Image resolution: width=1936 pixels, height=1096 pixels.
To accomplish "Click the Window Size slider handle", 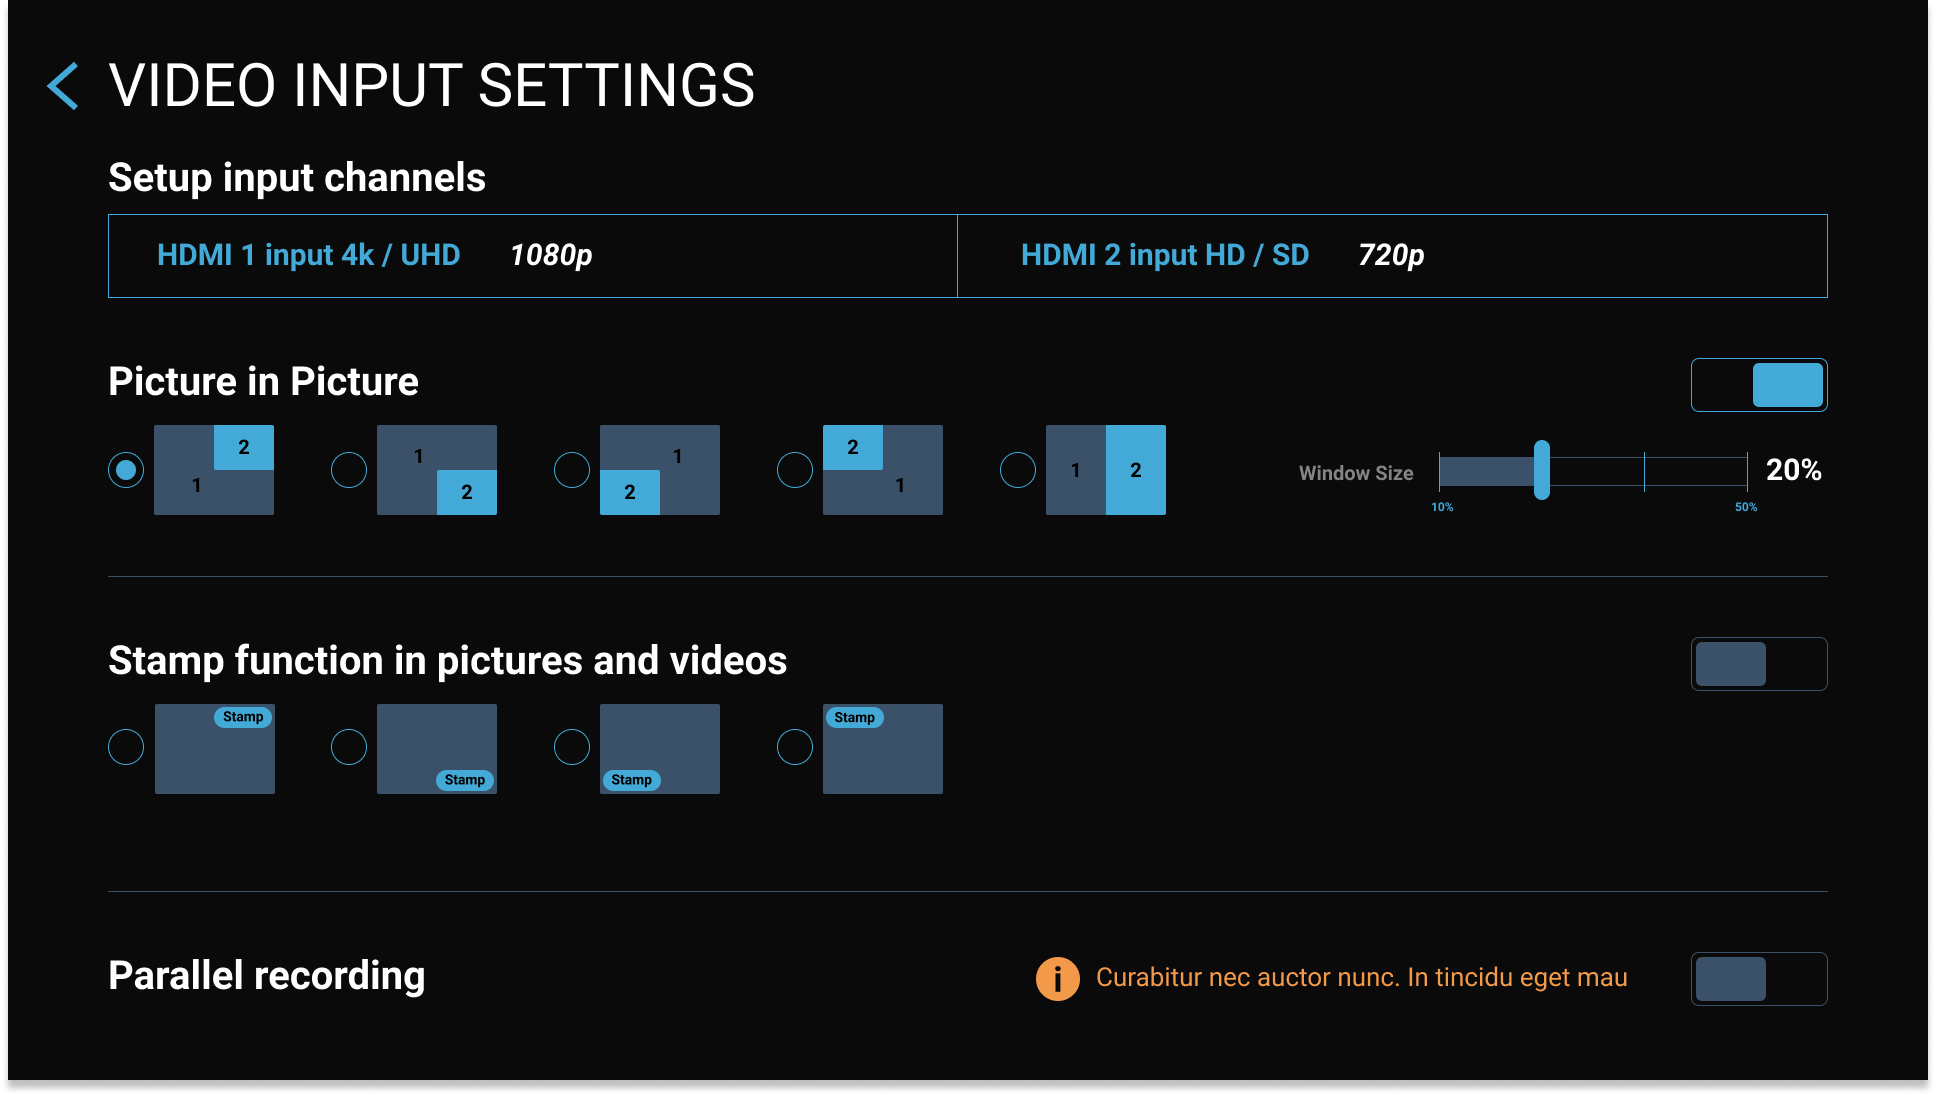I will tap(1542, 470).
